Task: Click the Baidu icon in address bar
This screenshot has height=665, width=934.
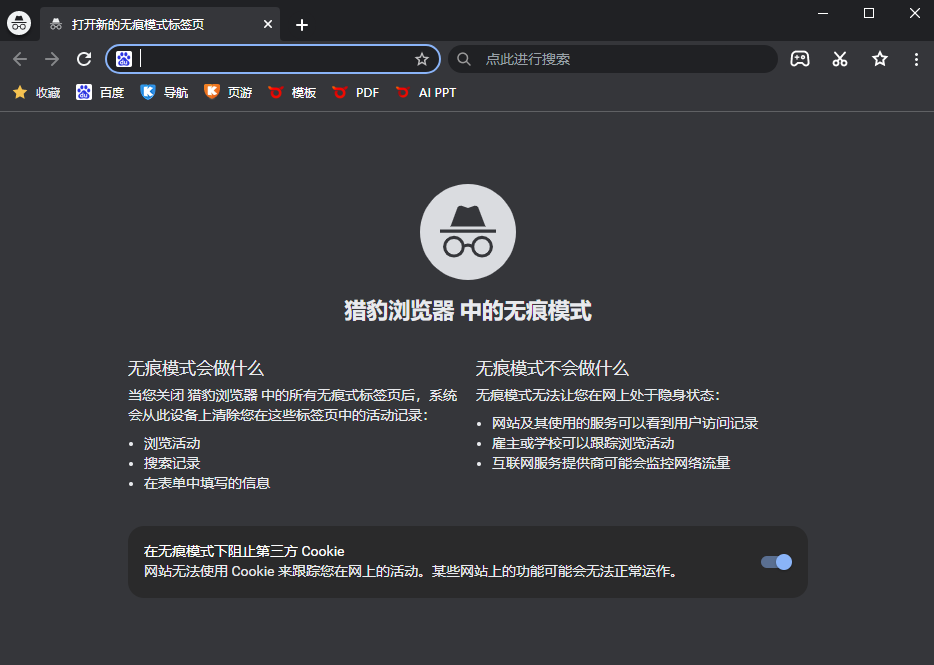Action: pyautogui.click(x=124, y=59)
